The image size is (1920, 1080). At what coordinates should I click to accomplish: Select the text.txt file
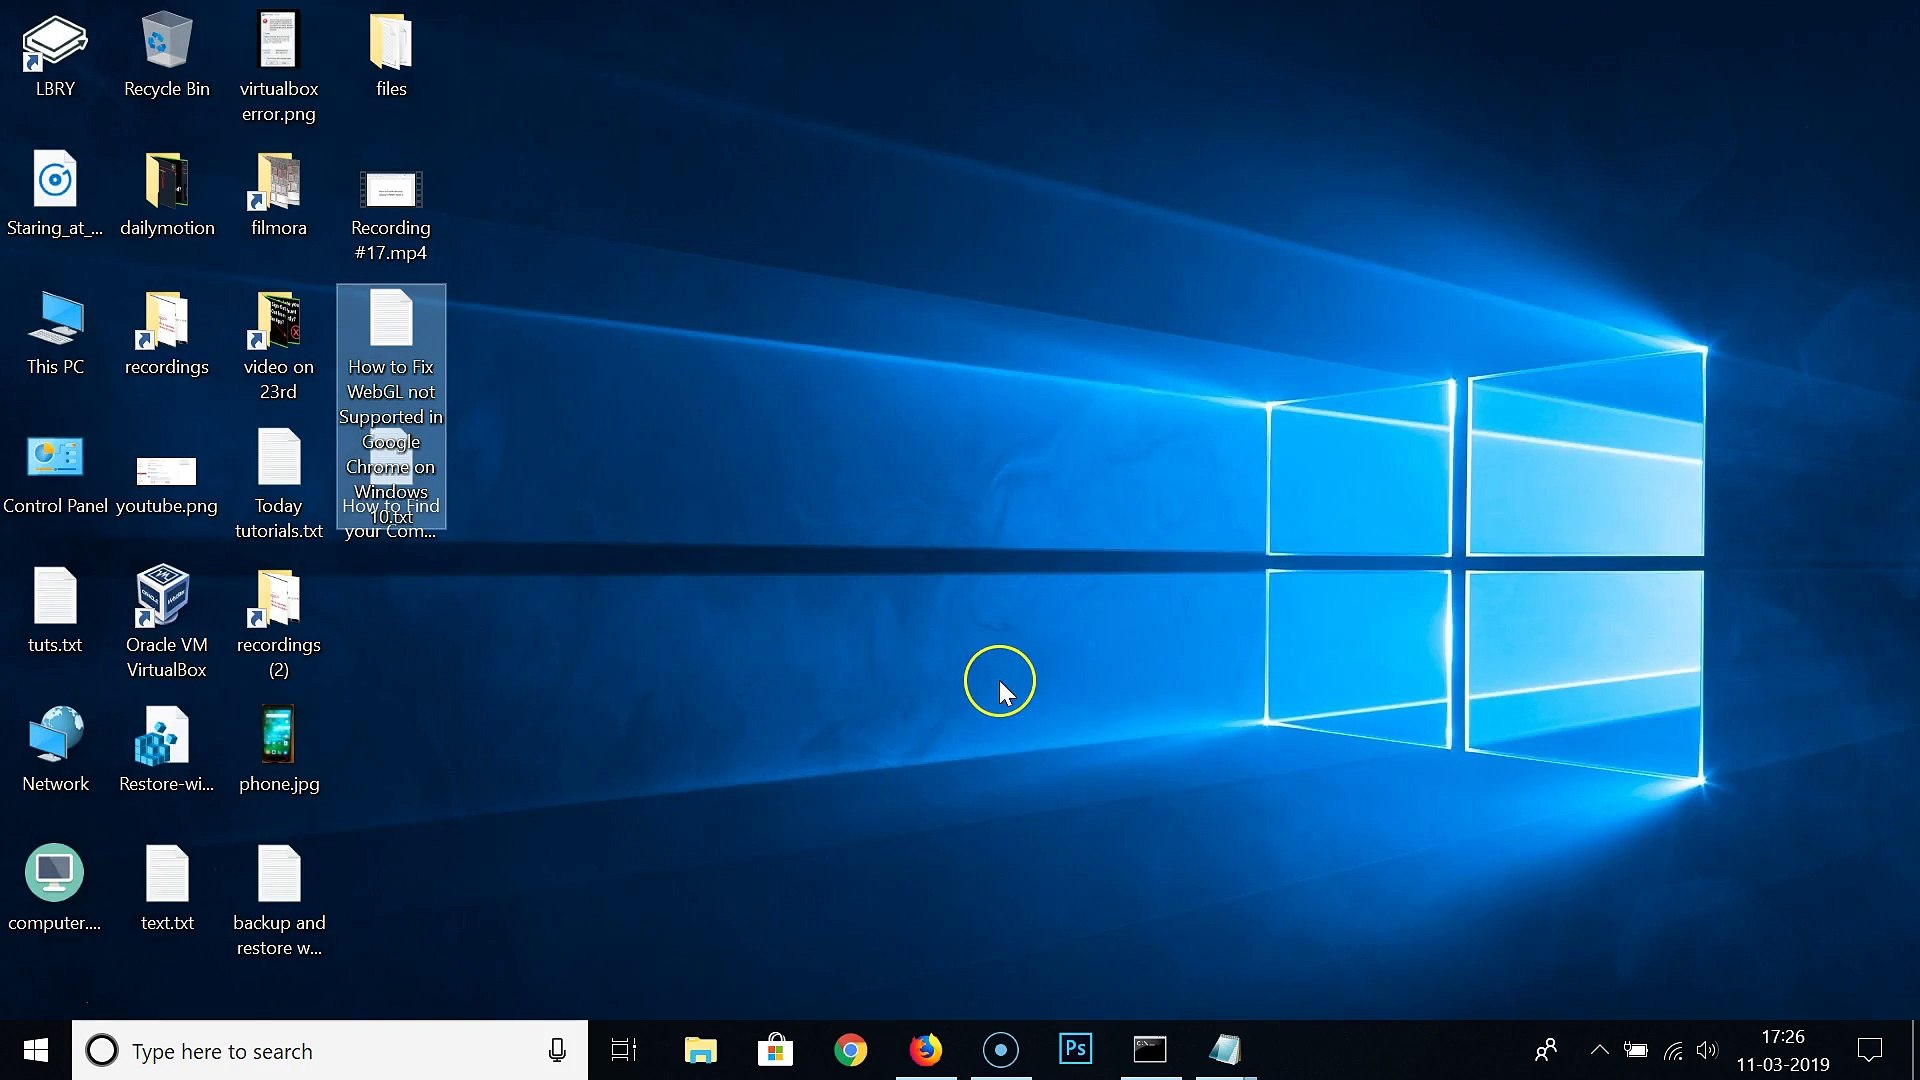167,889
